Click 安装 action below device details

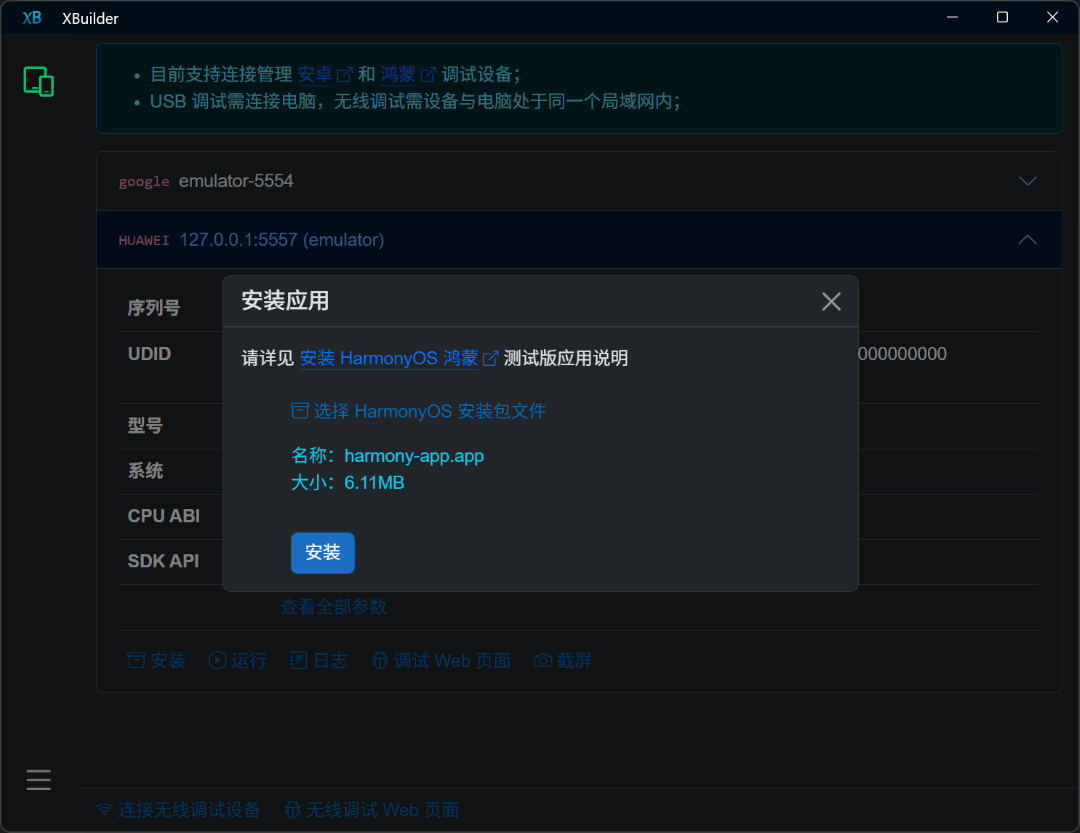(156, 661)
